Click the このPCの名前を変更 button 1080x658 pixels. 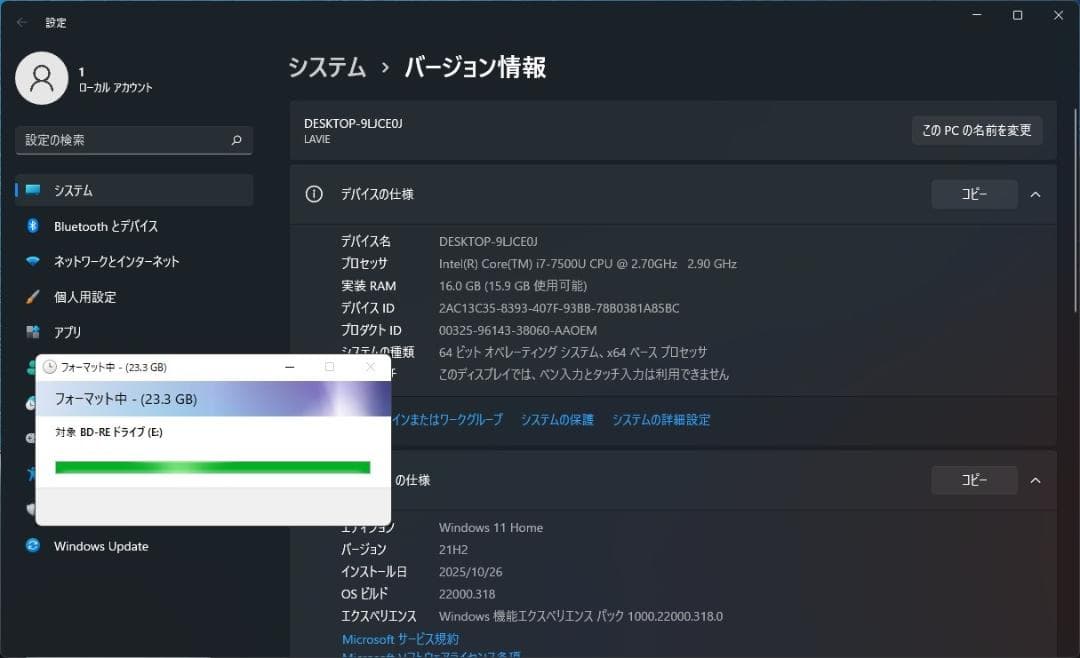tap(977, 130)
